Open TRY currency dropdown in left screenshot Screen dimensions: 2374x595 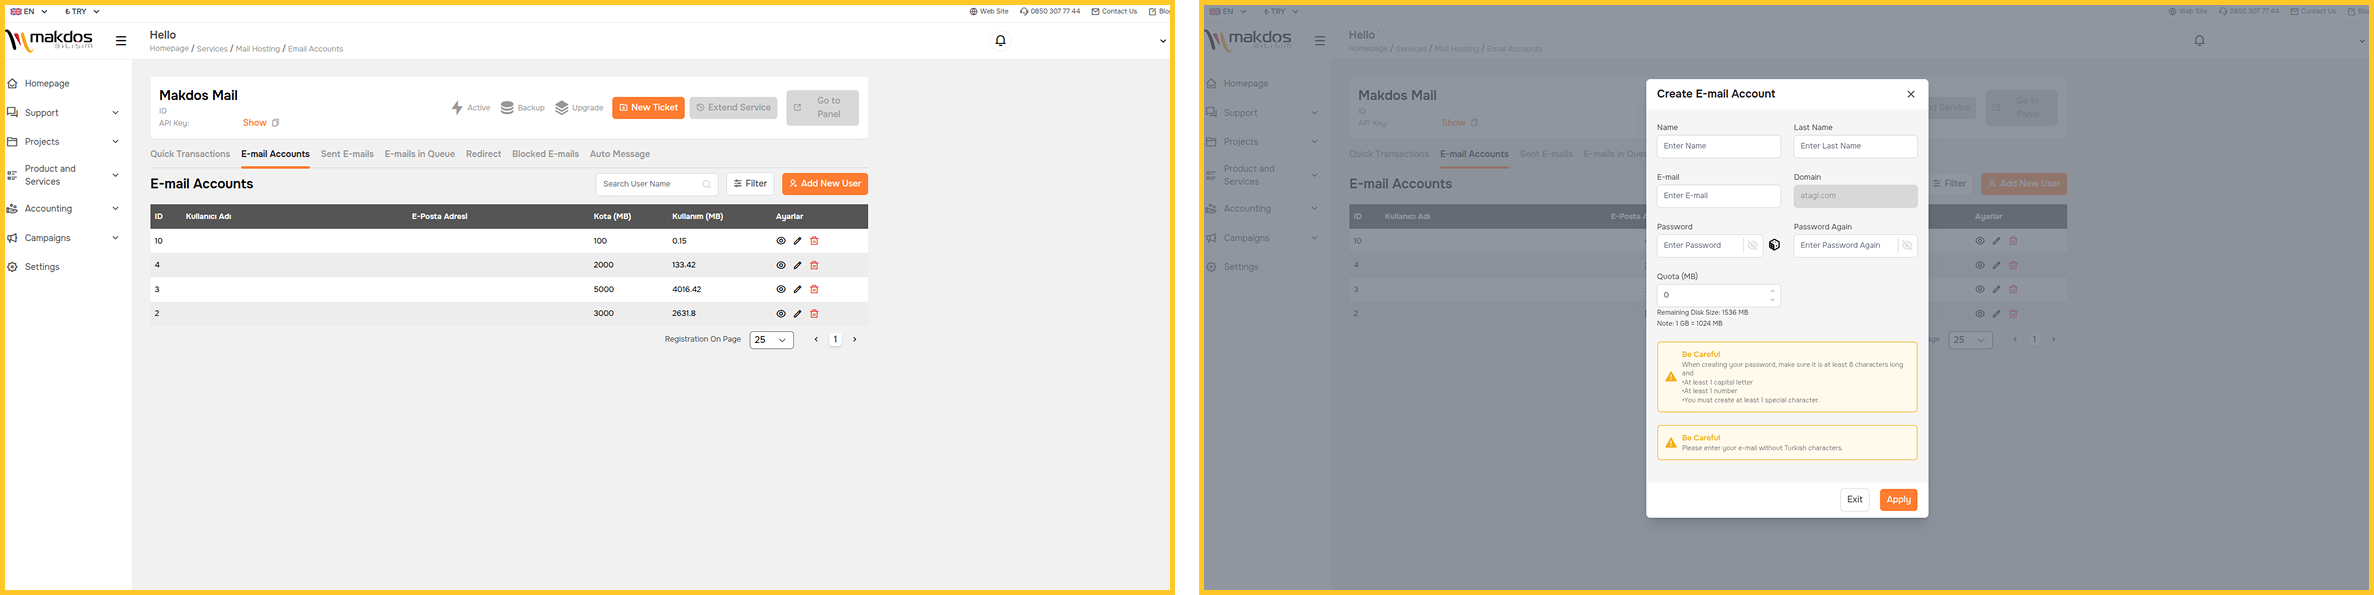coord(82,12)
